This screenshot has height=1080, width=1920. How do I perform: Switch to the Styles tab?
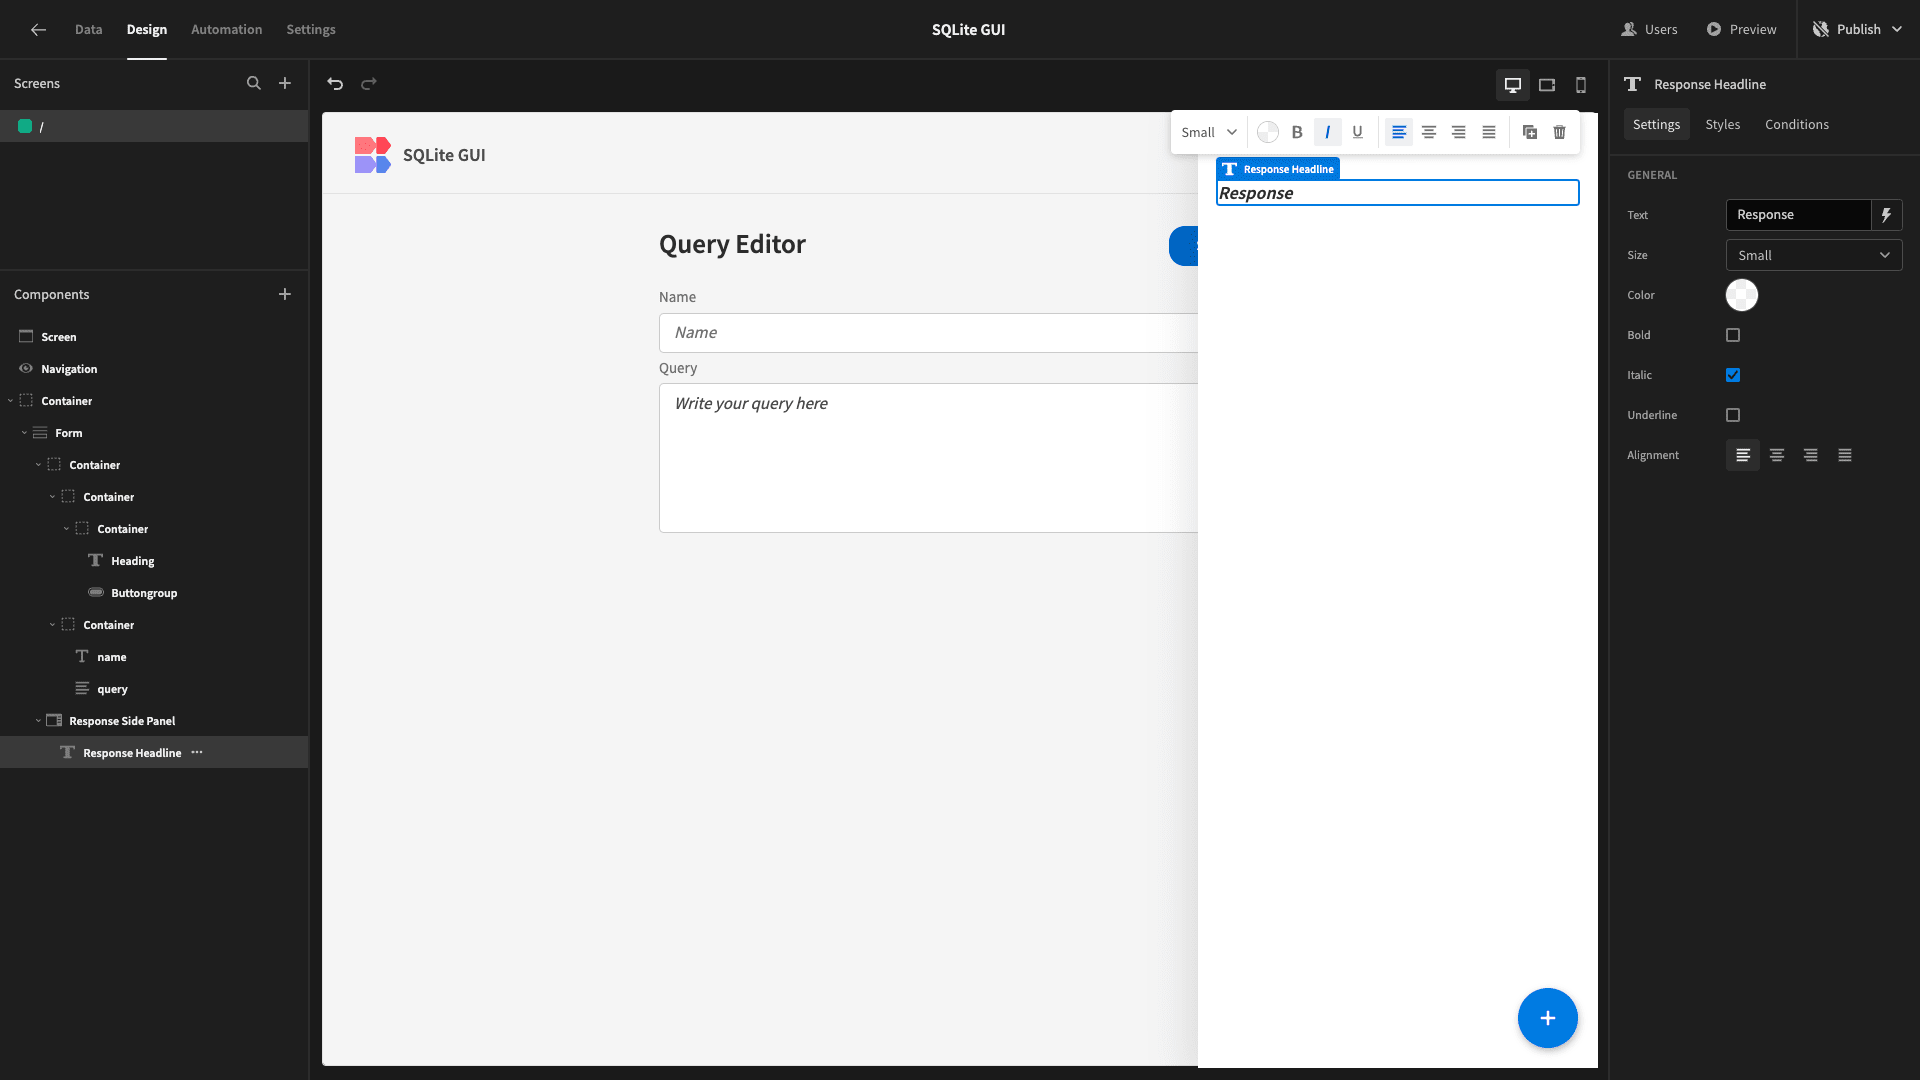pyautogui.click(x=1723, y=125)
